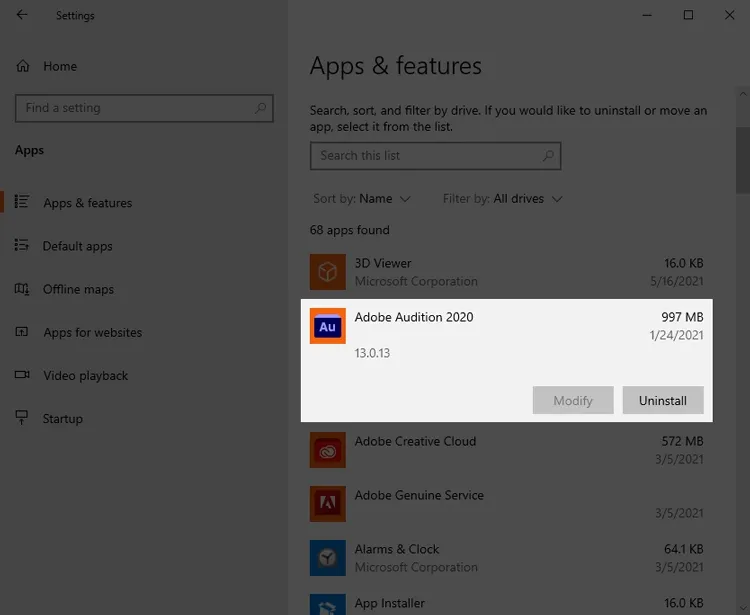Click the magnifier in Search this list
The width and height of the screenshot is (750, 615).
pos(548,155)
